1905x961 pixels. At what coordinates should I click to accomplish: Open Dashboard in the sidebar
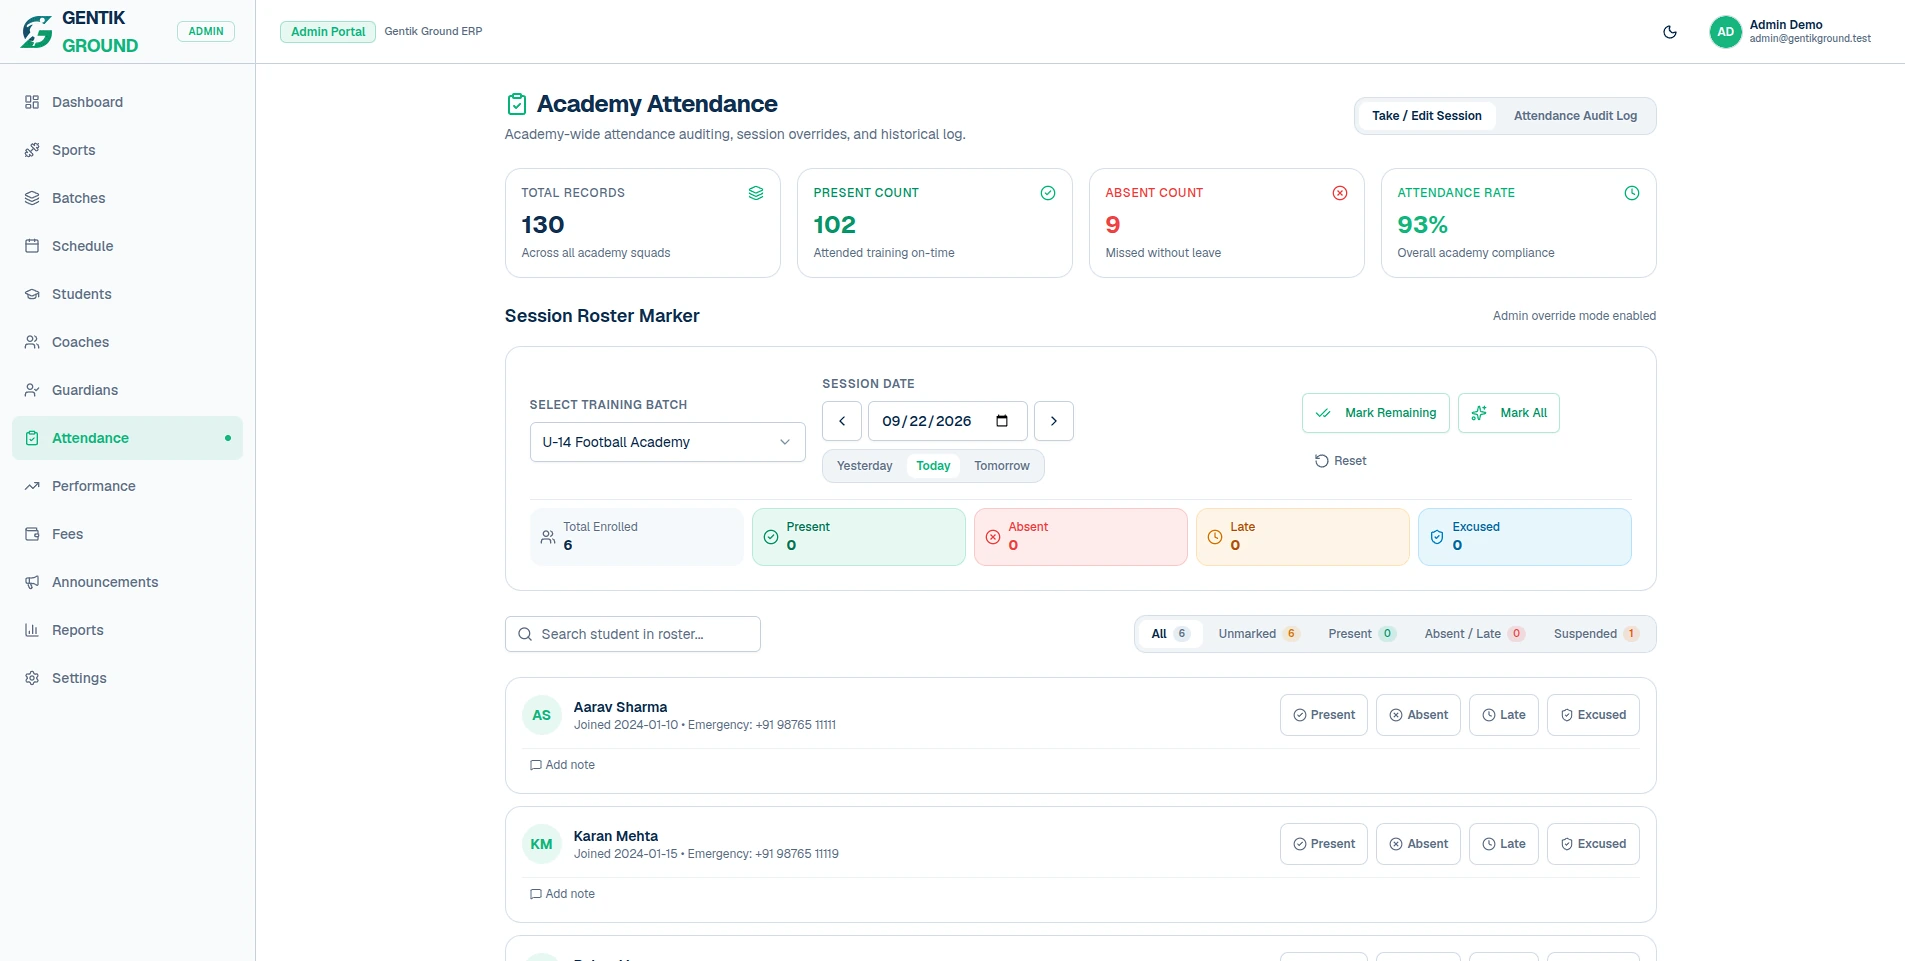coord(127,102)
